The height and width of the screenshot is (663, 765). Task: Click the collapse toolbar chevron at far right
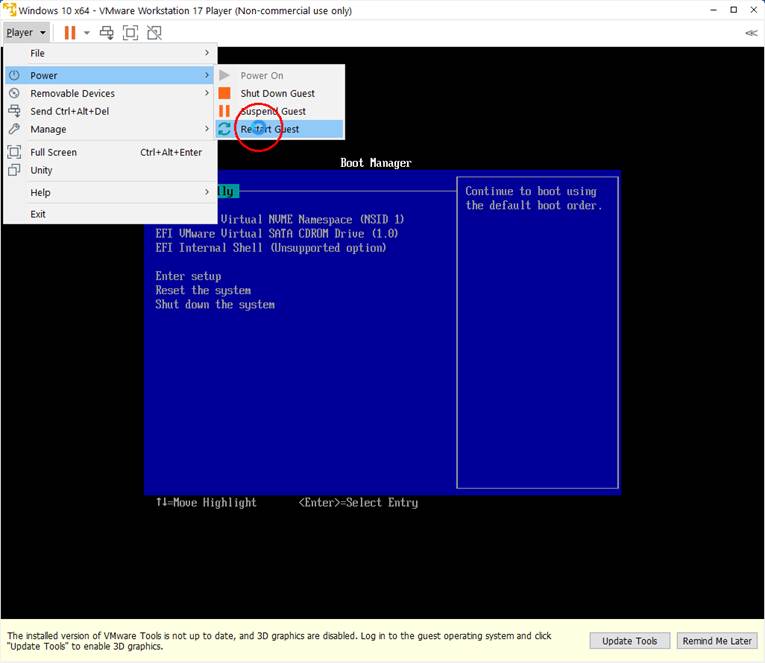751,33
